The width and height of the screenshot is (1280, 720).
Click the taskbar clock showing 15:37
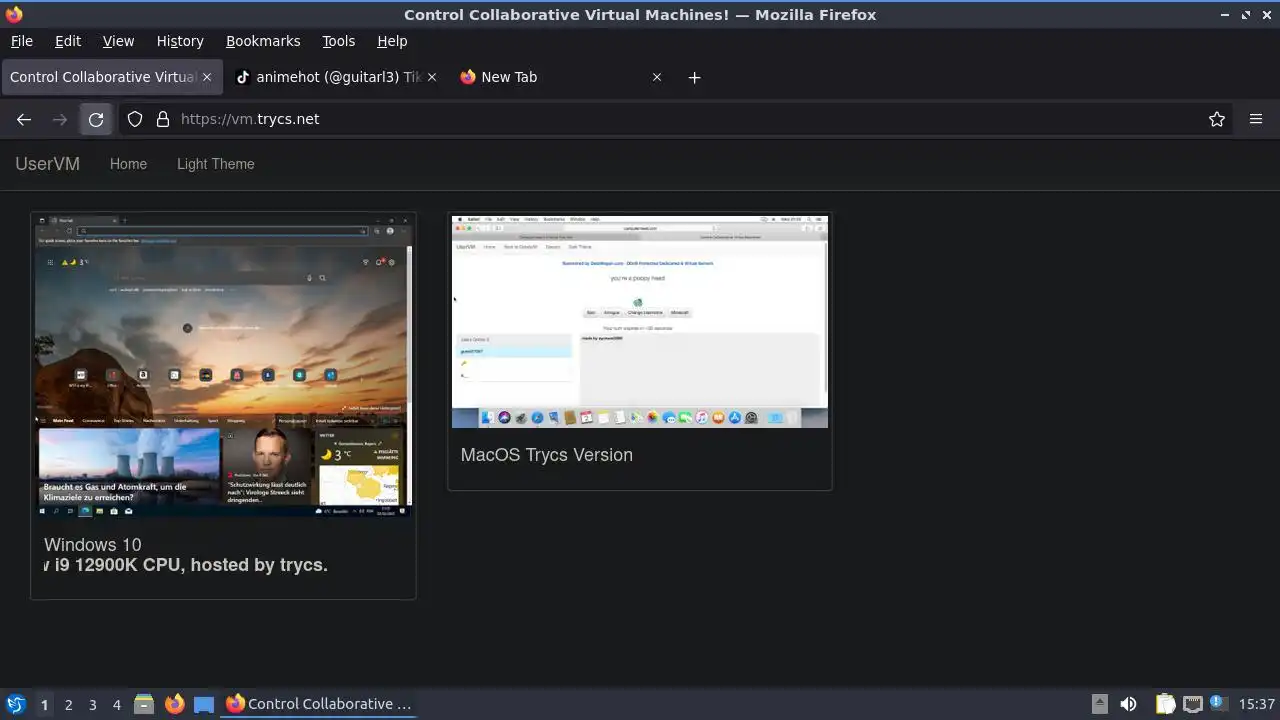coord(1257,704)
